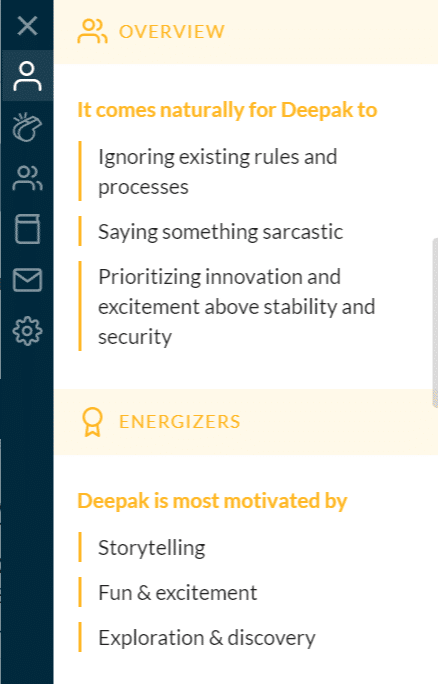The height and width of the screenshot is (684, 438).
Task: Select the whistle coaching icon in sidebar
Action: pos(27,127)
